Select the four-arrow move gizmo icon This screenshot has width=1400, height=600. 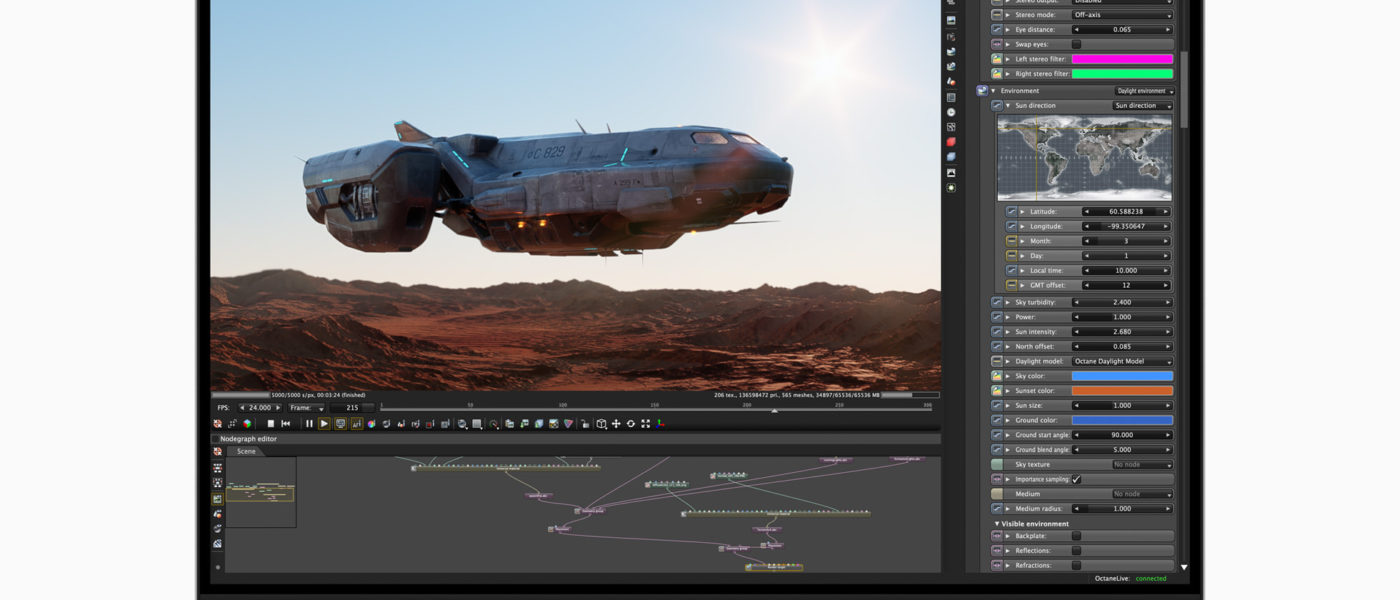[x=616, y=424]
